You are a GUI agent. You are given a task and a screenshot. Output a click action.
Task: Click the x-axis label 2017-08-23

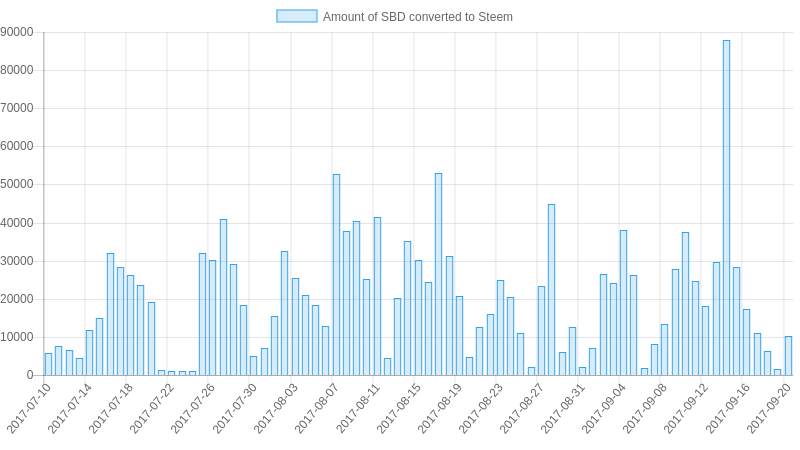(x=481, y=409)
